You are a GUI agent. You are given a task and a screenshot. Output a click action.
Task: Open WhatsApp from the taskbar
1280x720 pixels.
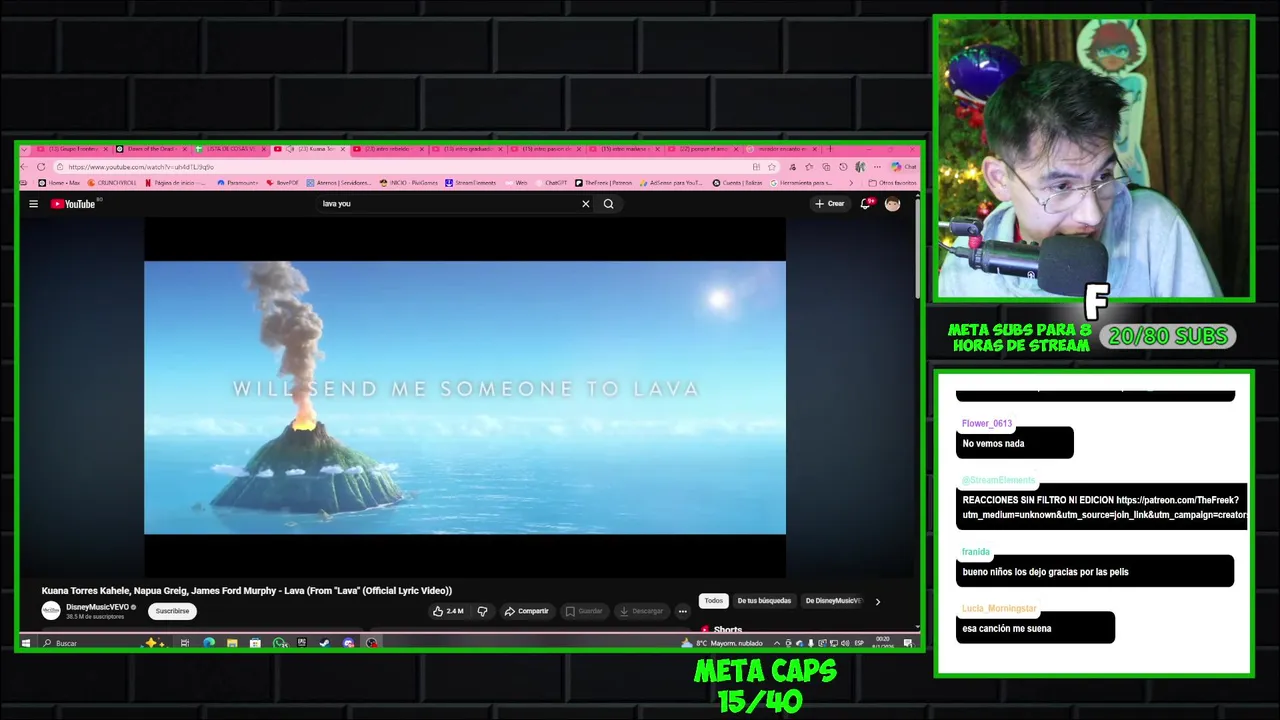[x=279, y=643]
